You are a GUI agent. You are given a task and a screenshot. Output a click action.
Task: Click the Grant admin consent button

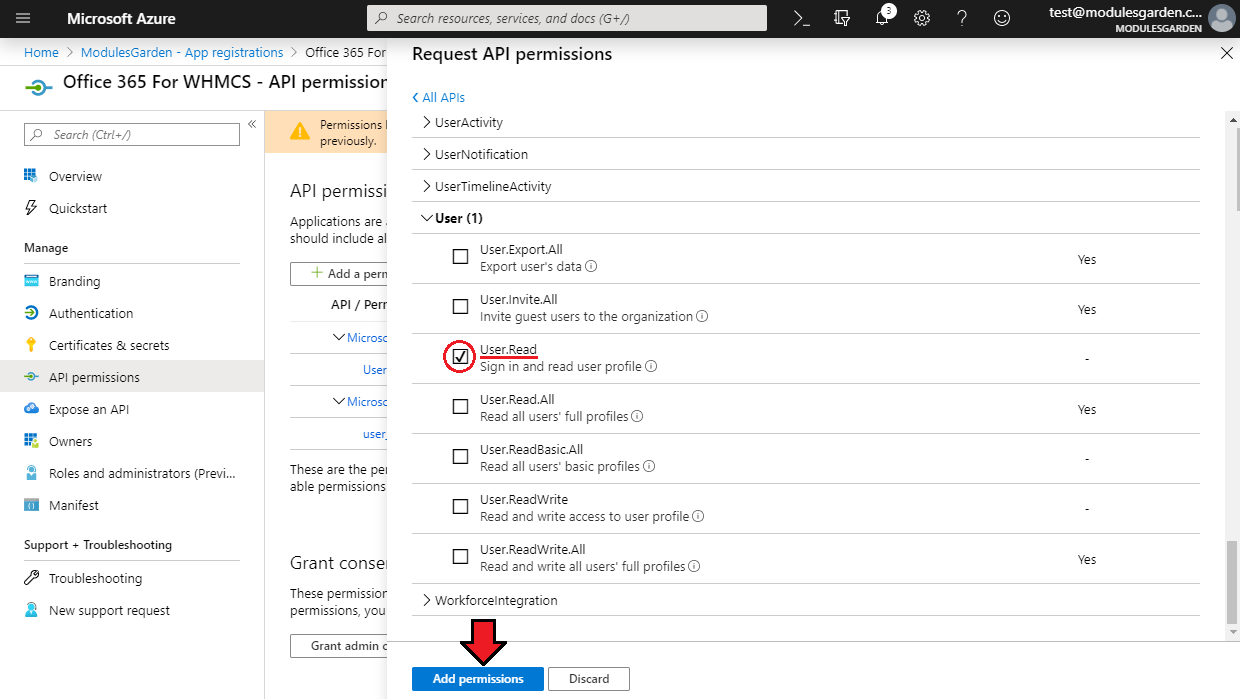(338, 646)
